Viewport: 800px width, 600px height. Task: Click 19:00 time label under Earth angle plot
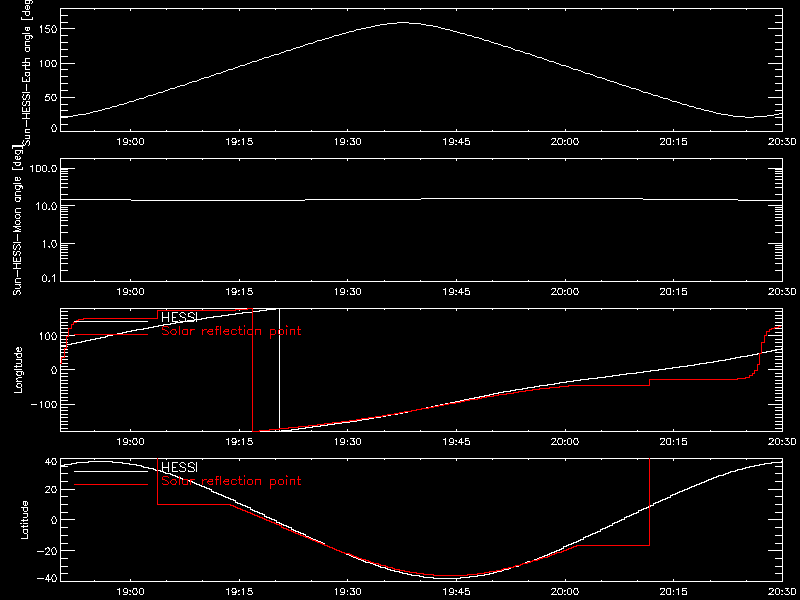131,142
